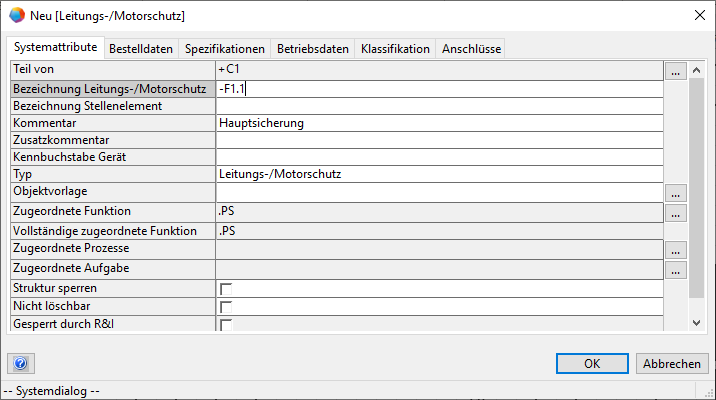Confirm the dialog with OK

tap(592, 364)
